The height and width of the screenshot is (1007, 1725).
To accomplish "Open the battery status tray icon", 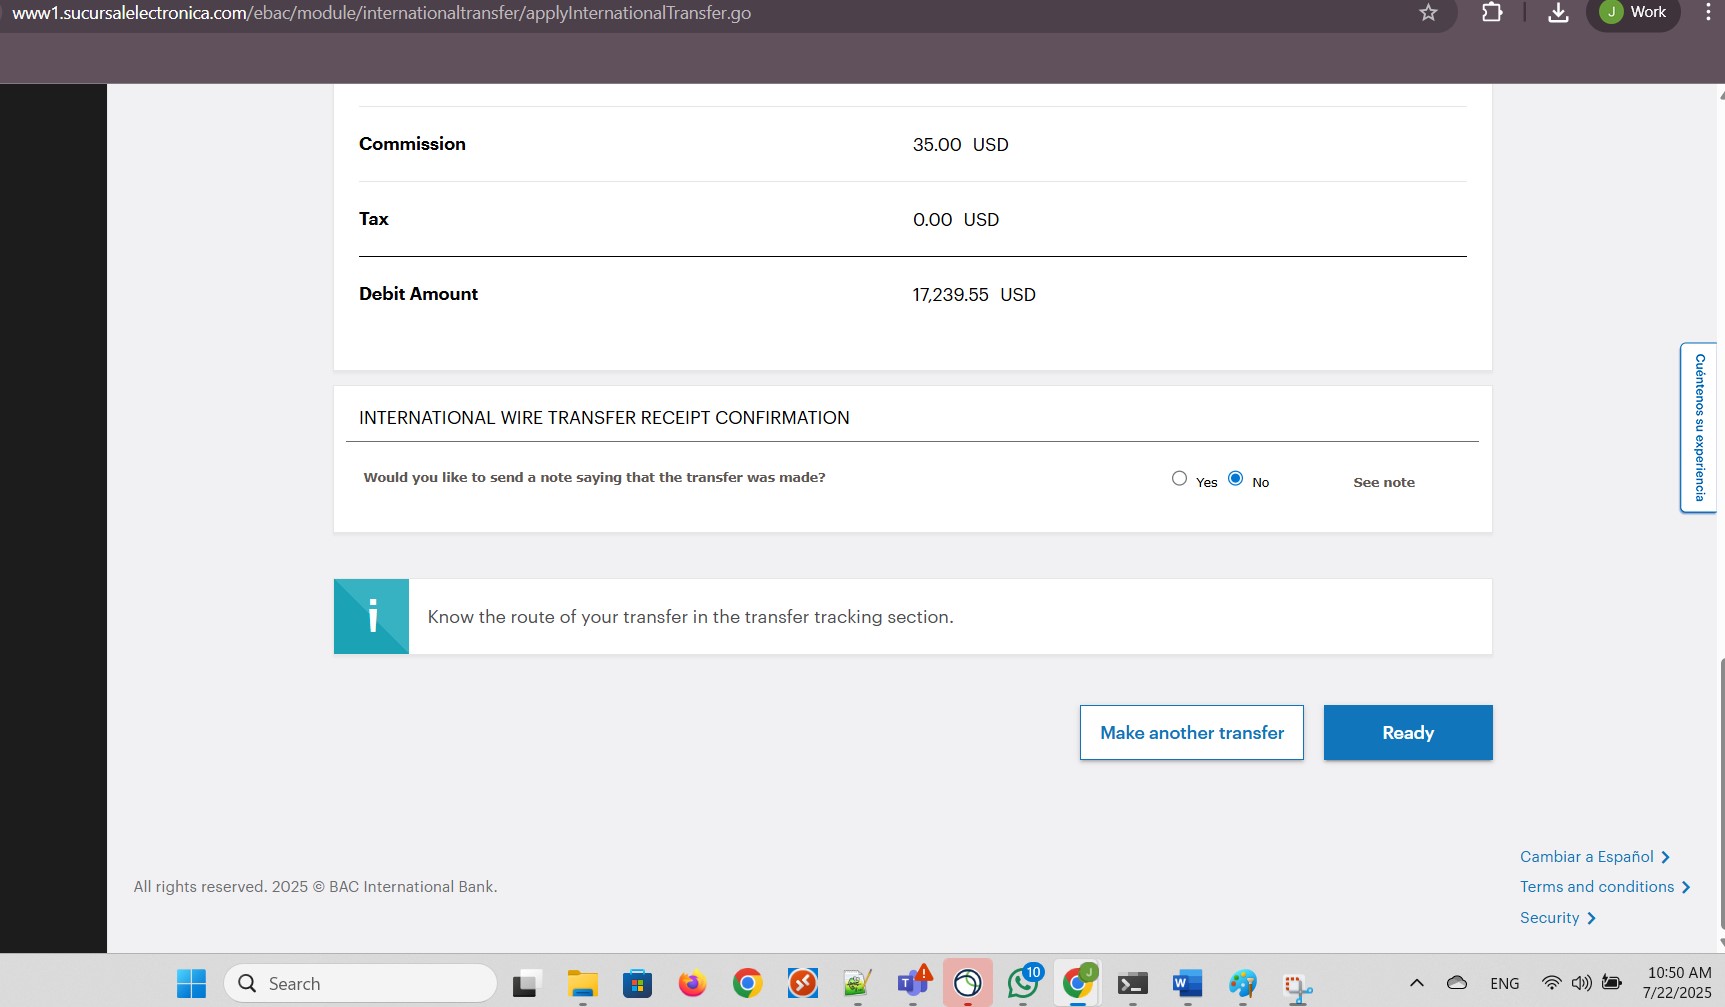I will pos(1612,983).
